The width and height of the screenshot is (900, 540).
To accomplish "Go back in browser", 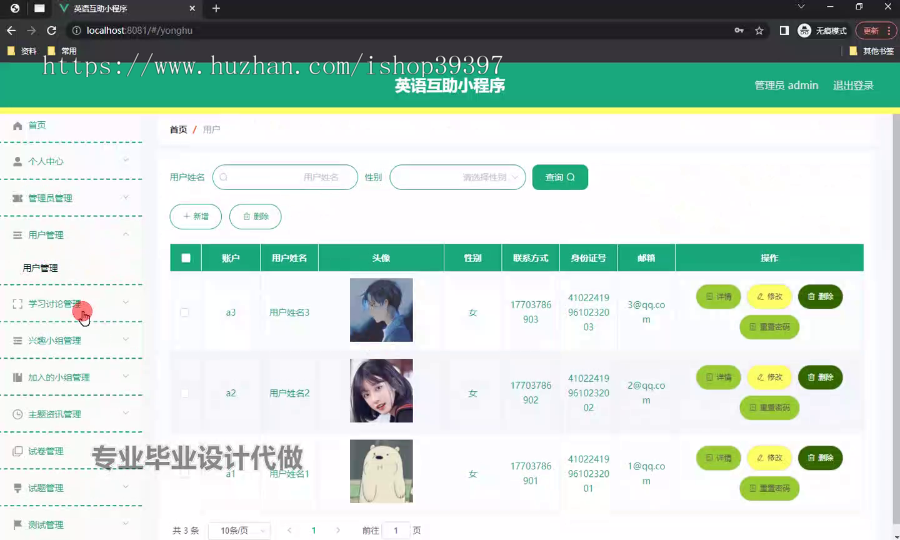I will (x=11, y=30).
